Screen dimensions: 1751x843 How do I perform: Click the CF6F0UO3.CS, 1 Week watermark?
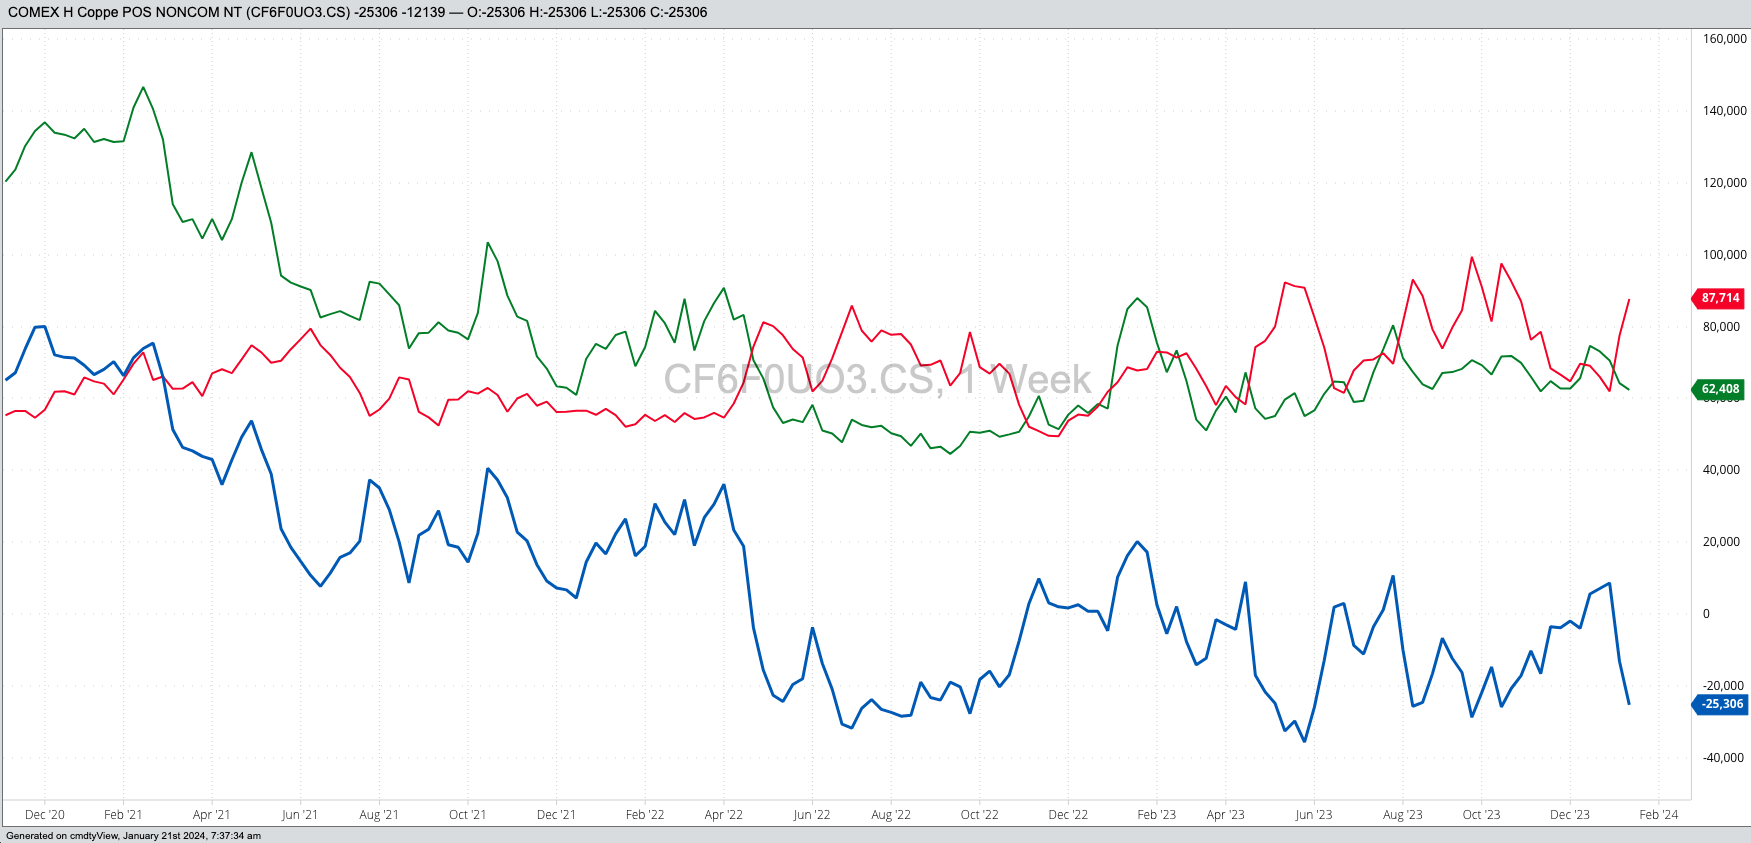tap(877, 380)
